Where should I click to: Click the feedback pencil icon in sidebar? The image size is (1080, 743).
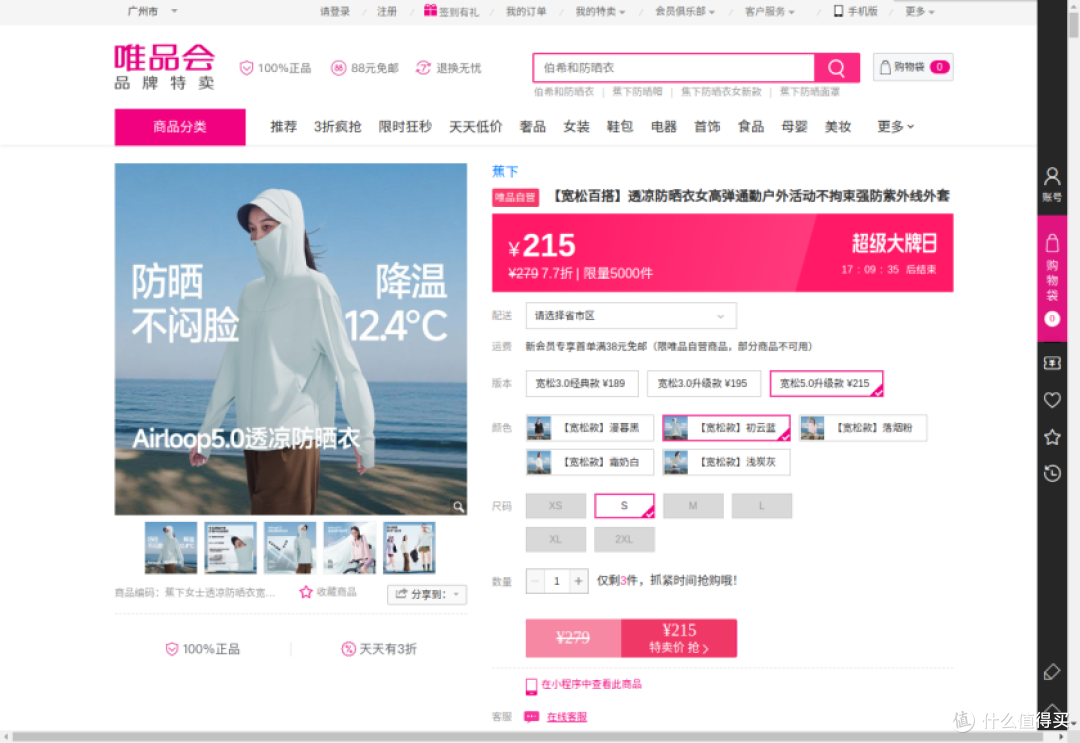1052,671
